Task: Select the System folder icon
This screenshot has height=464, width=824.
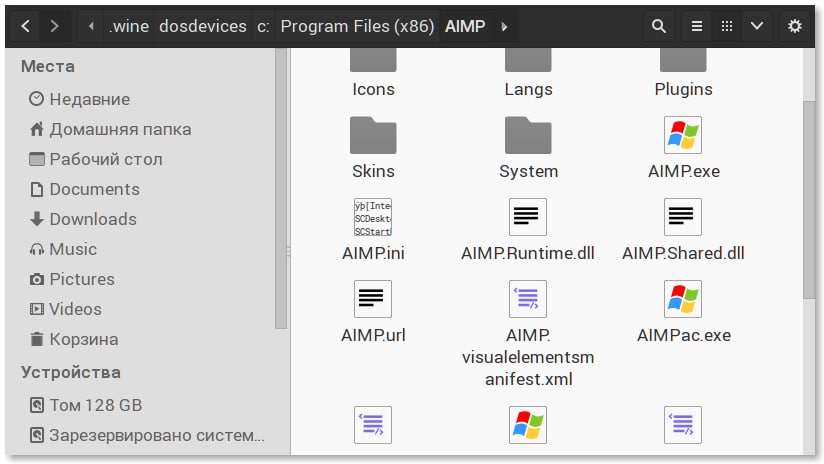Action: point(528,135)
